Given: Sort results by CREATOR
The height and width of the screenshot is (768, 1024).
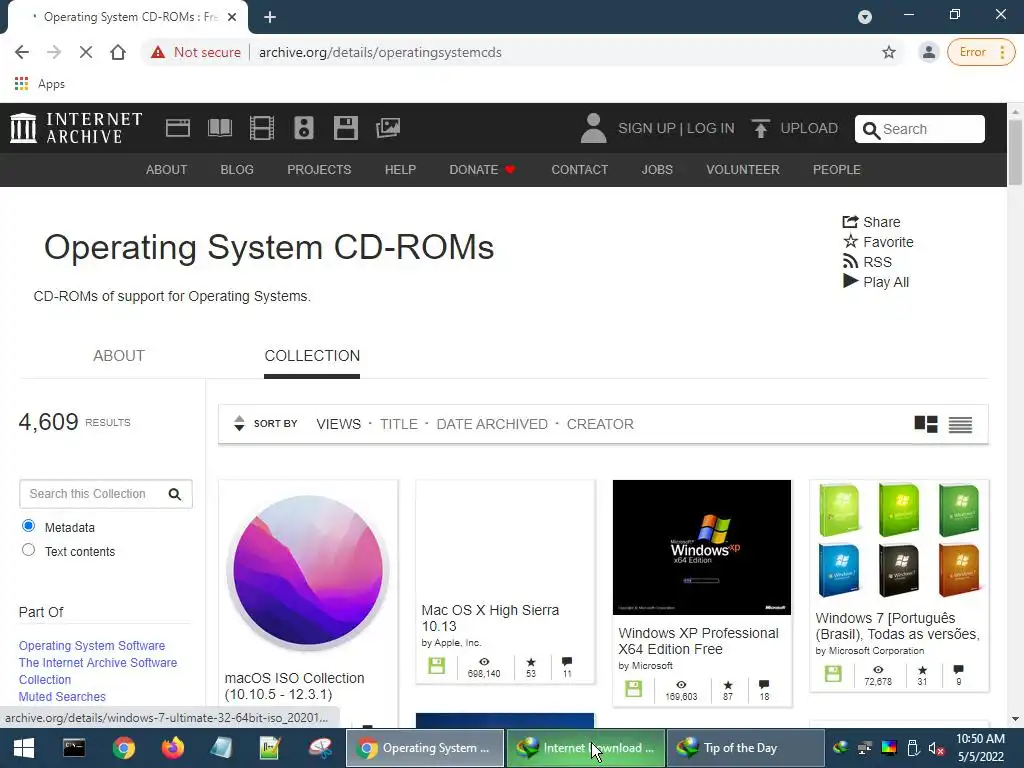Looking at the screenshot, I should click(600, 424).
